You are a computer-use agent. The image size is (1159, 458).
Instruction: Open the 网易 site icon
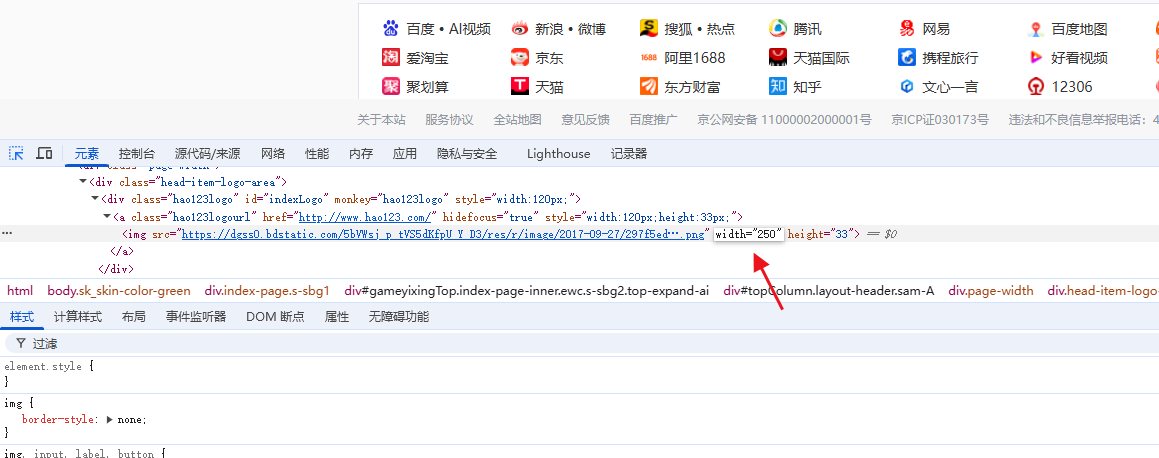coord(907,29)
